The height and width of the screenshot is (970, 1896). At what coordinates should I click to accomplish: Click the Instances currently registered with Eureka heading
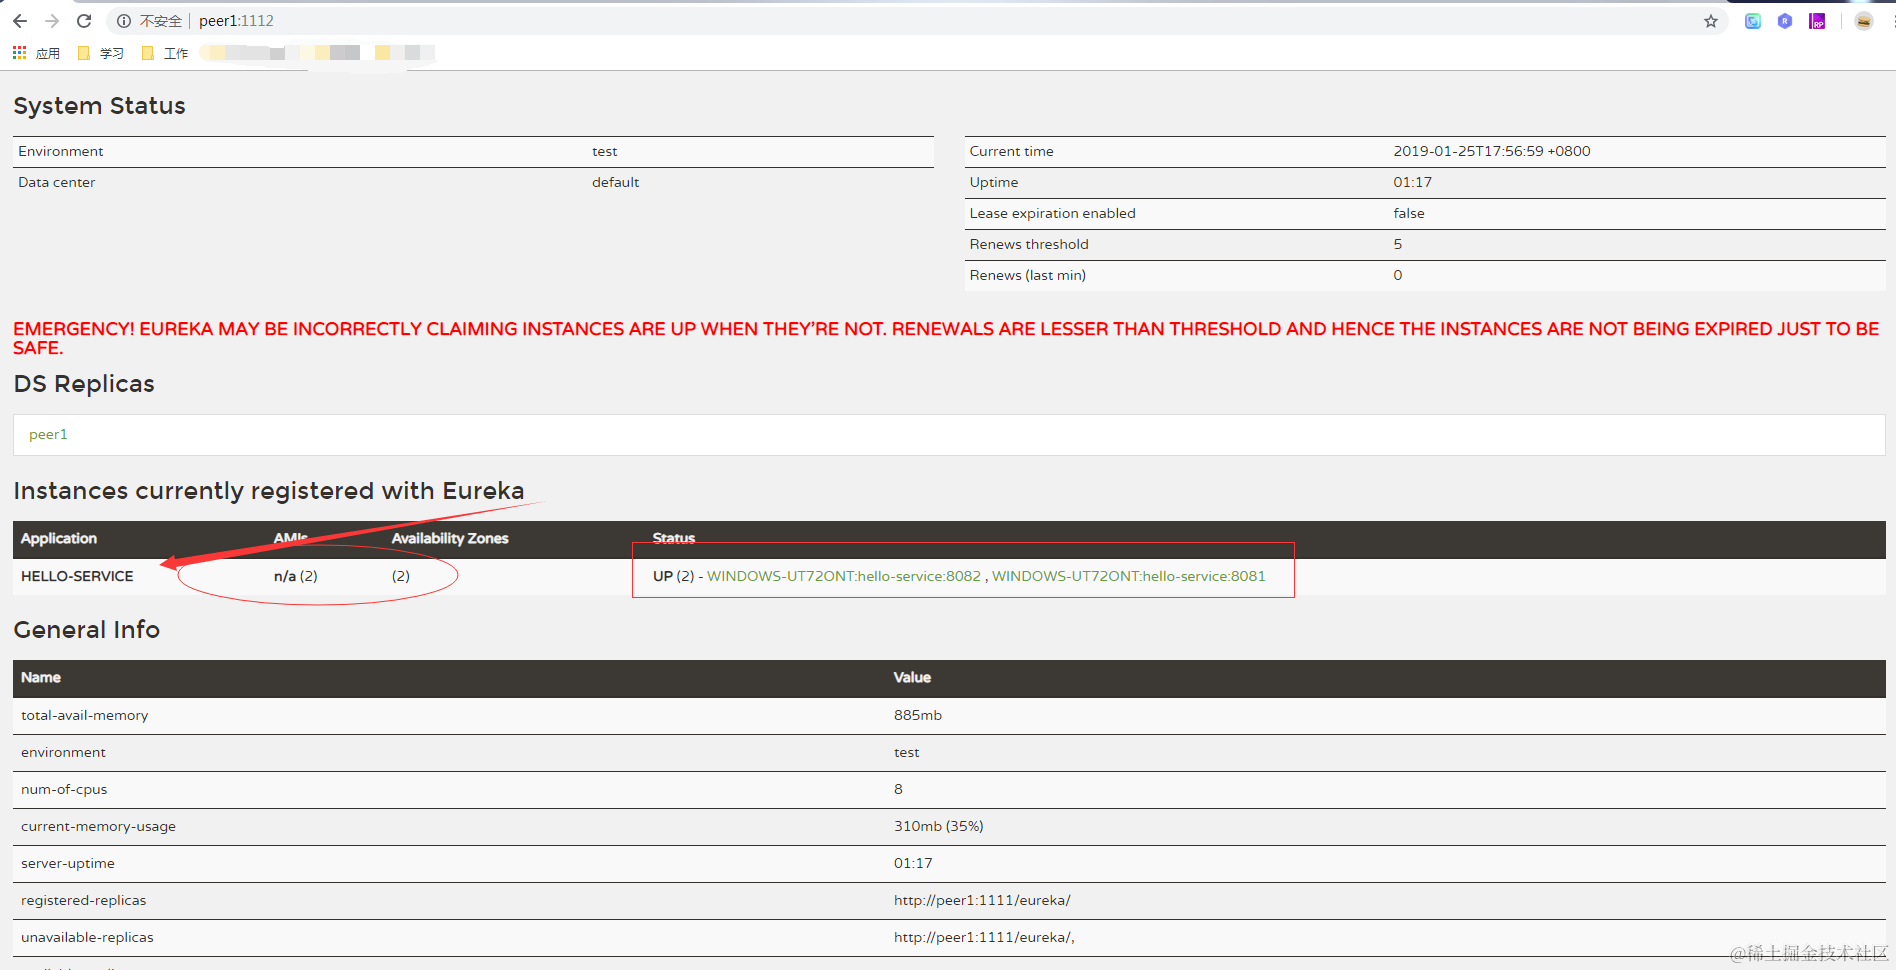click(x=269, y=491)
